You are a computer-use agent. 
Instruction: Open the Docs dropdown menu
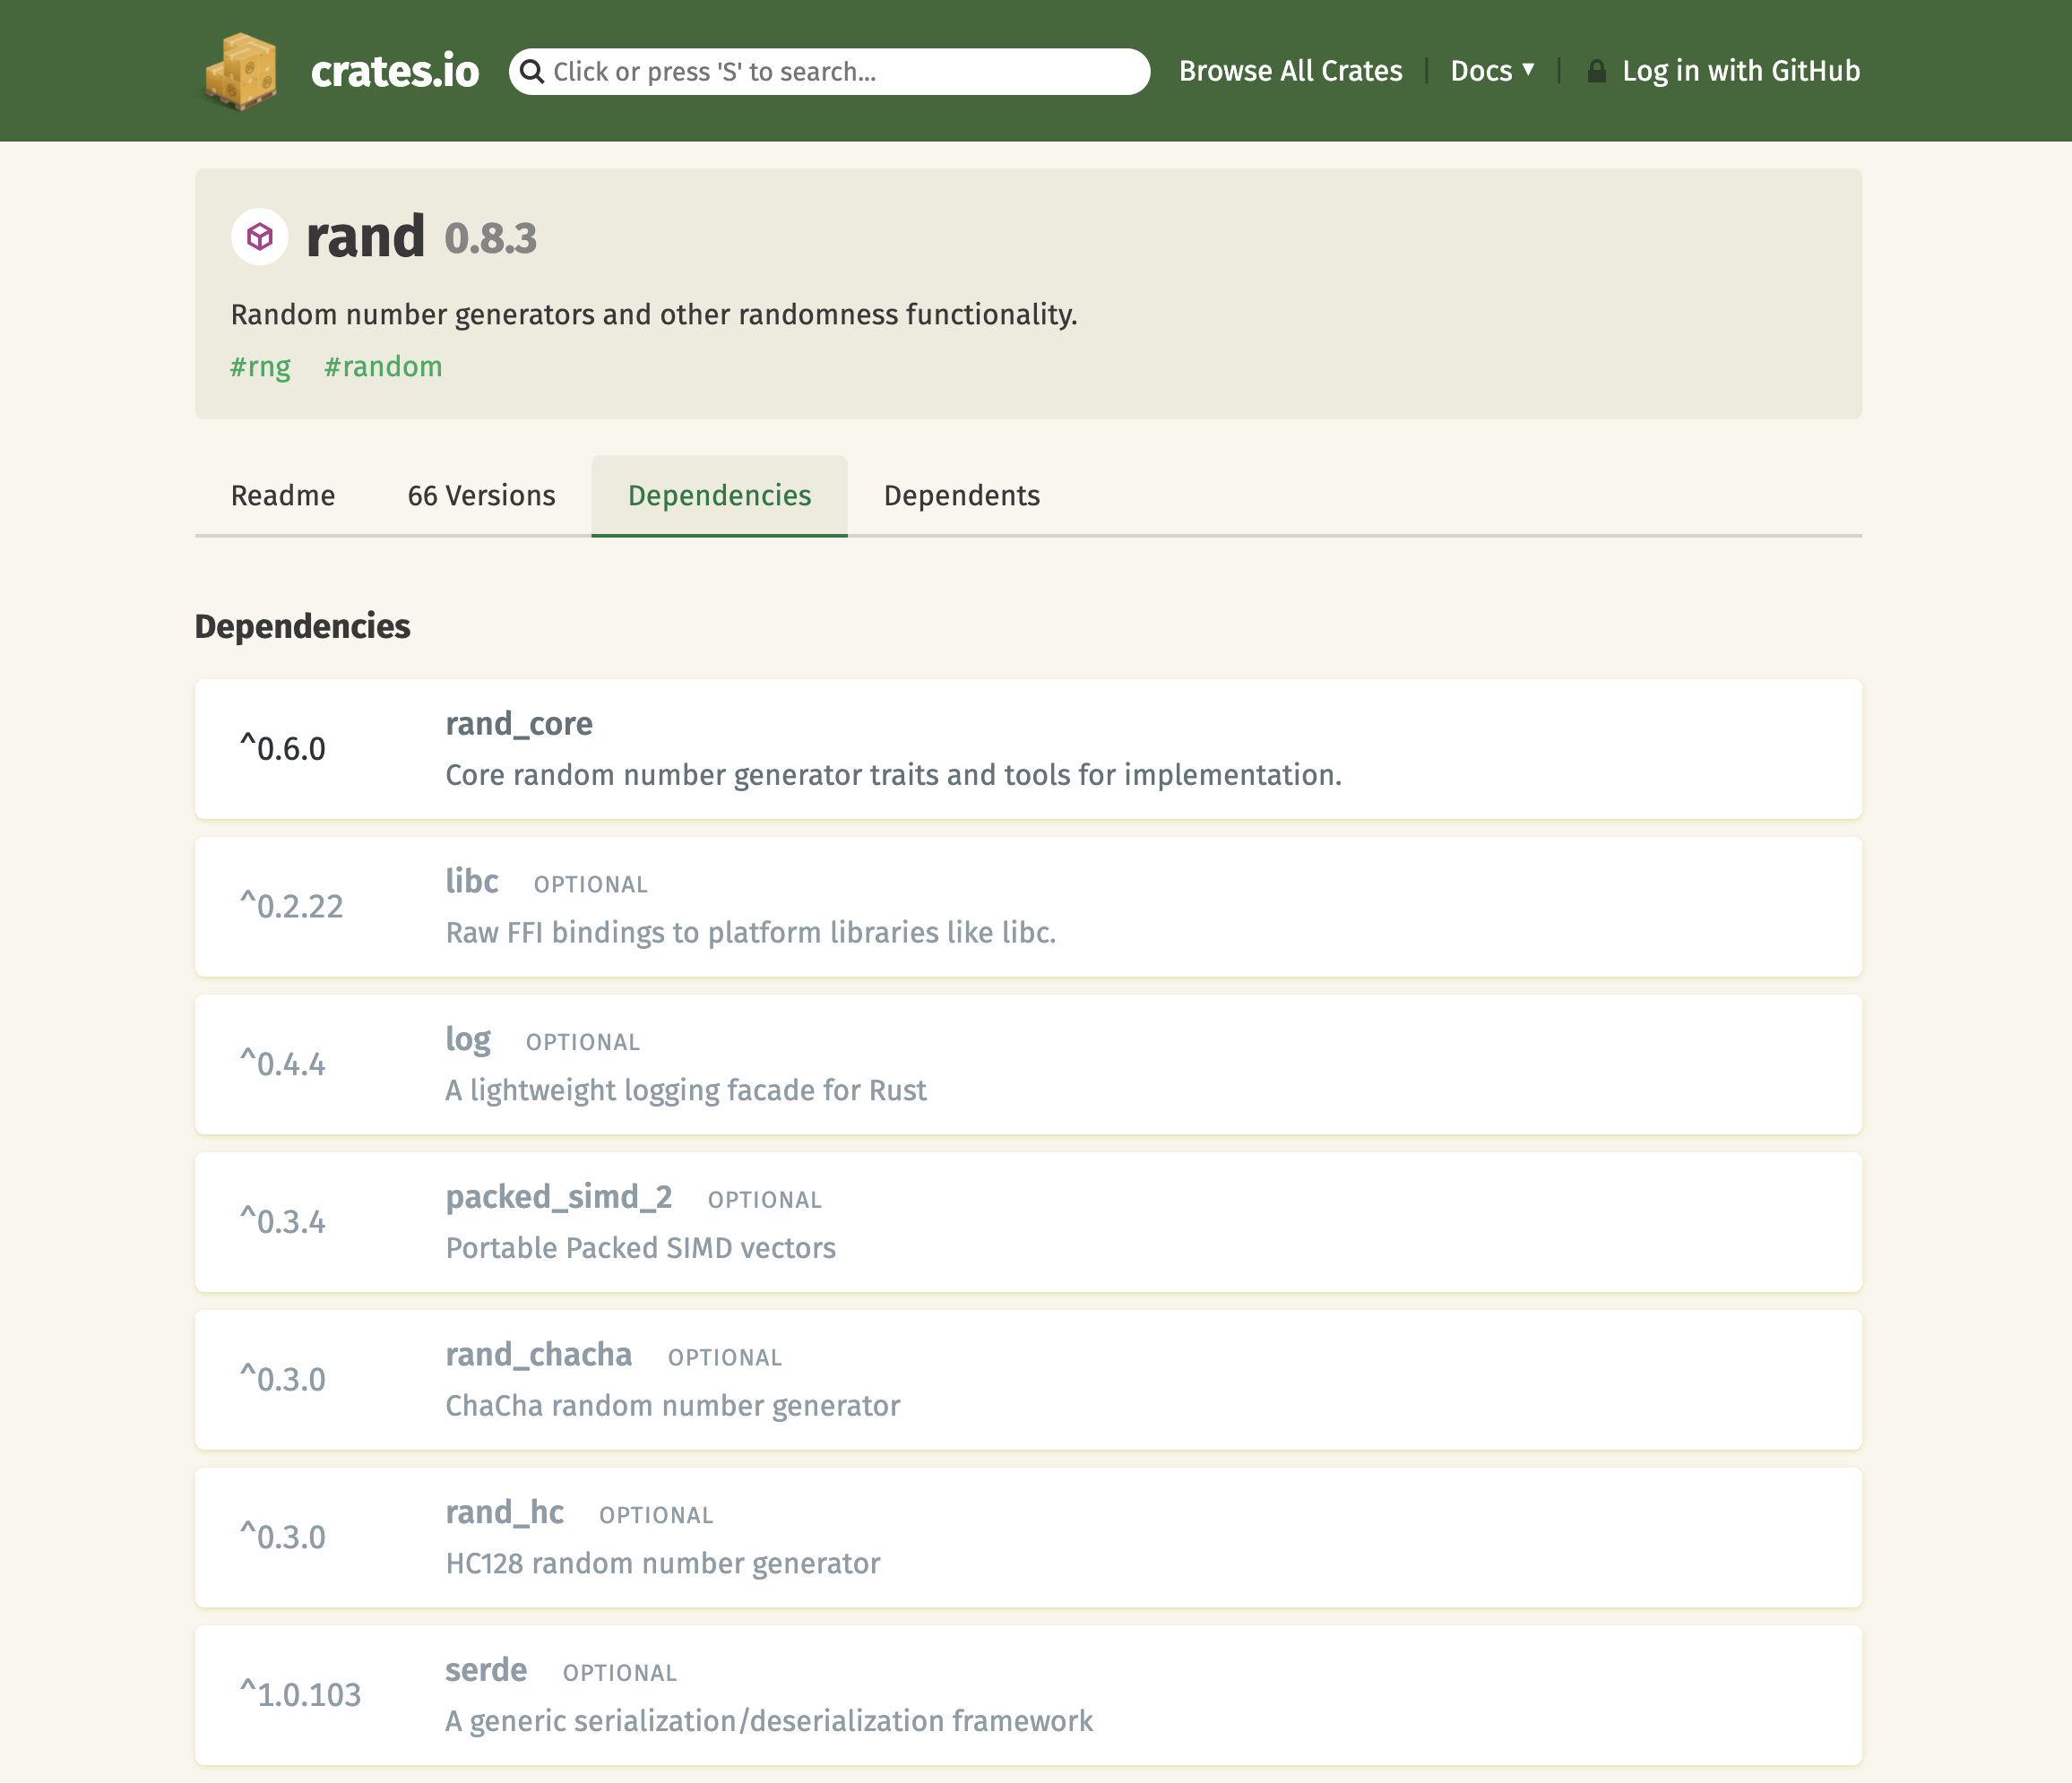tap(1492, 71)
